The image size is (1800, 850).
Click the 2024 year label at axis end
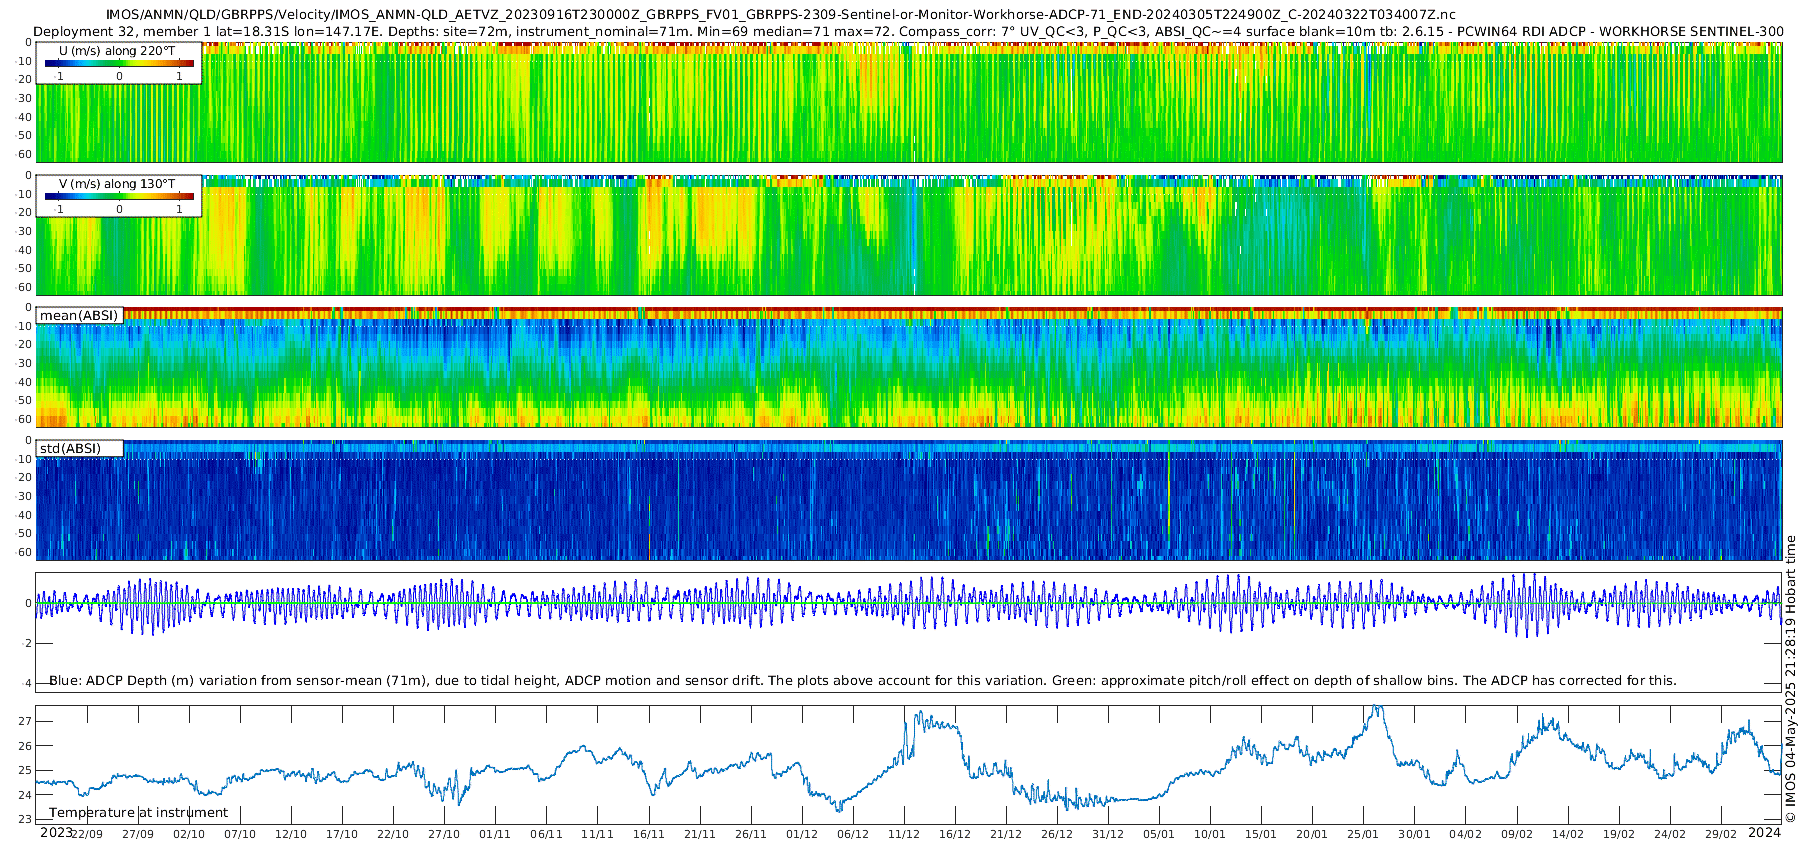coord(1764,832)
